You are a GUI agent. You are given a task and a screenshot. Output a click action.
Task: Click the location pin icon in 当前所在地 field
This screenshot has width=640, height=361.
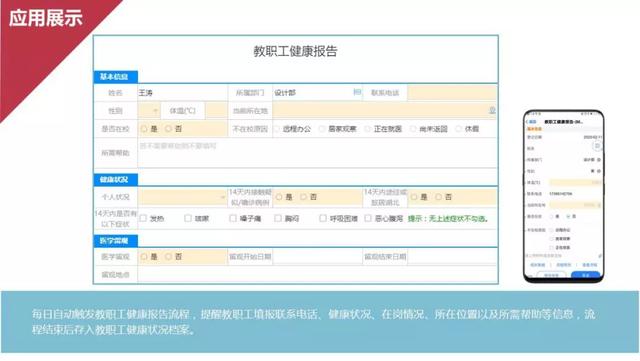492,110
